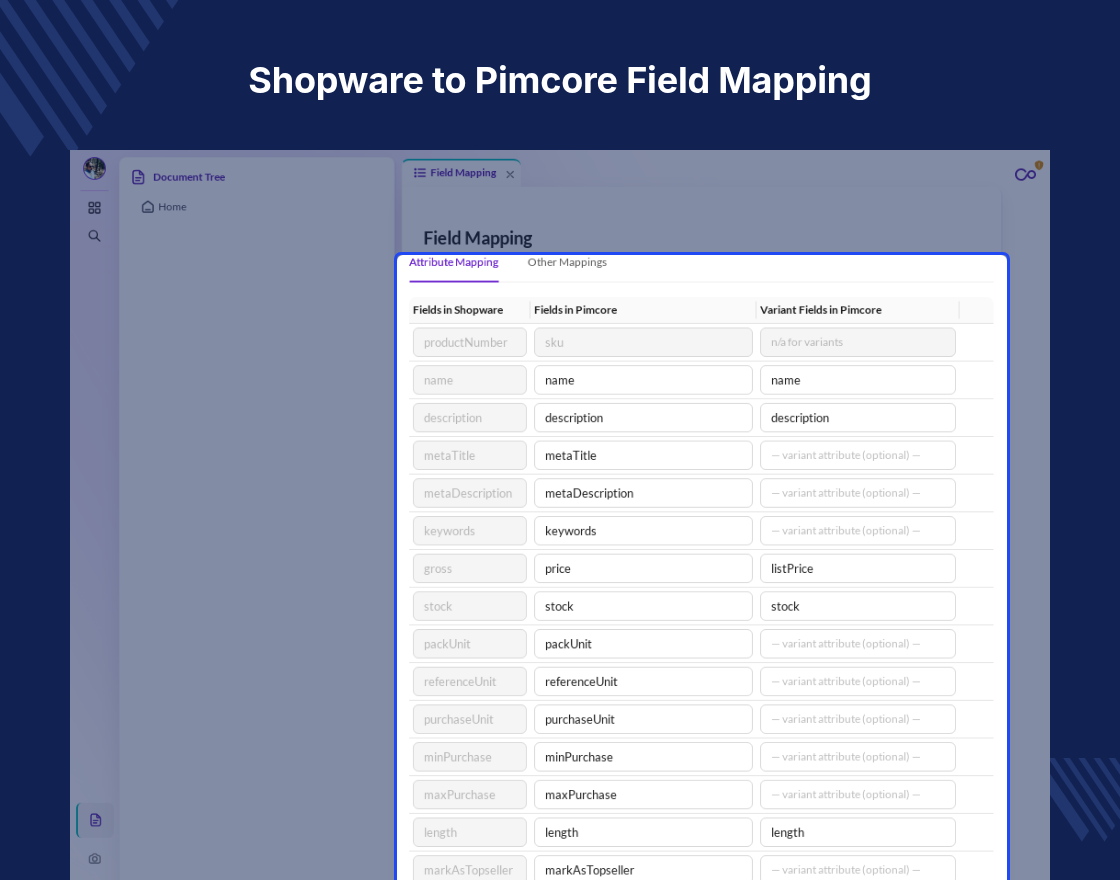Click the variant field for name
This screenshot has height=880, width=1120.
click(857, 380)
